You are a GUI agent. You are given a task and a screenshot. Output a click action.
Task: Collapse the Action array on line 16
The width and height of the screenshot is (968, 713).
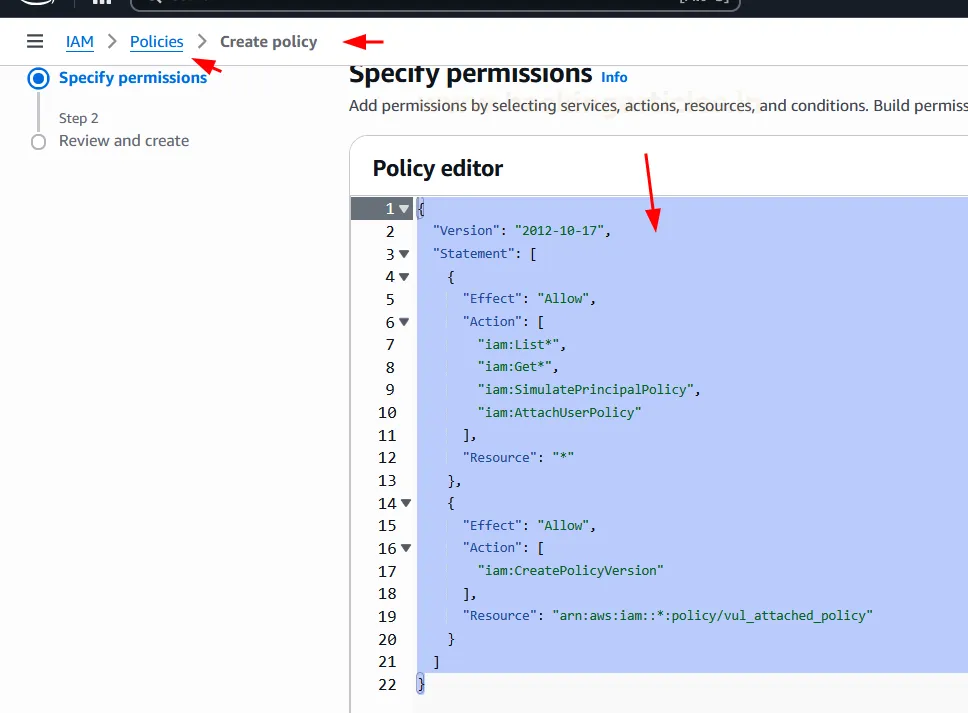(x=404, y=548)
